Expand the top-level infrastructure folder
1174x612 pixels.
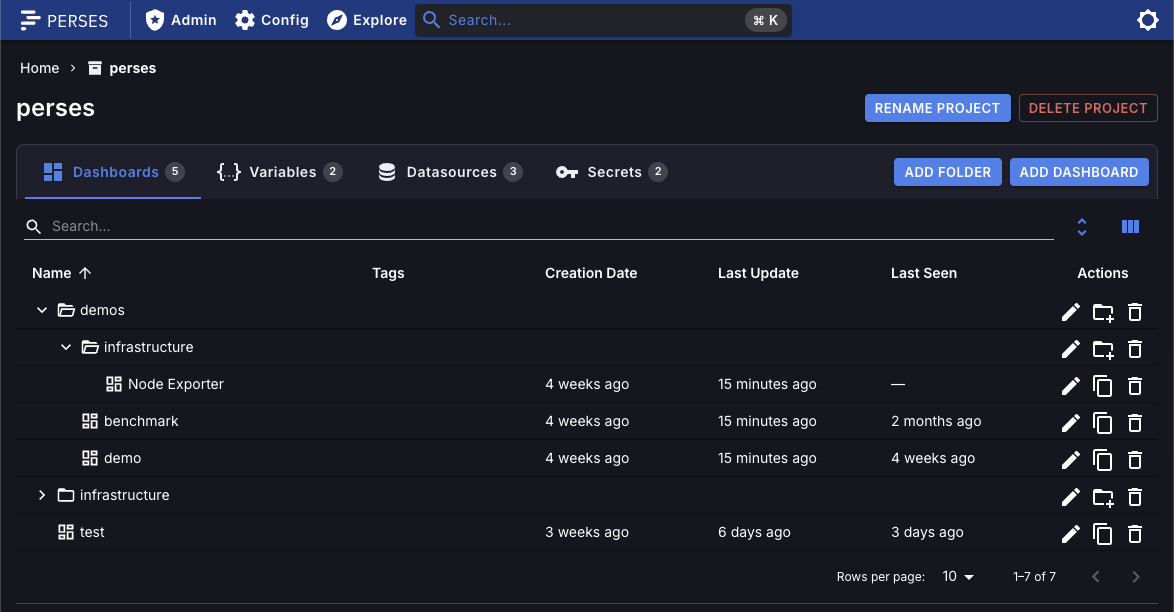coord(42,495)
